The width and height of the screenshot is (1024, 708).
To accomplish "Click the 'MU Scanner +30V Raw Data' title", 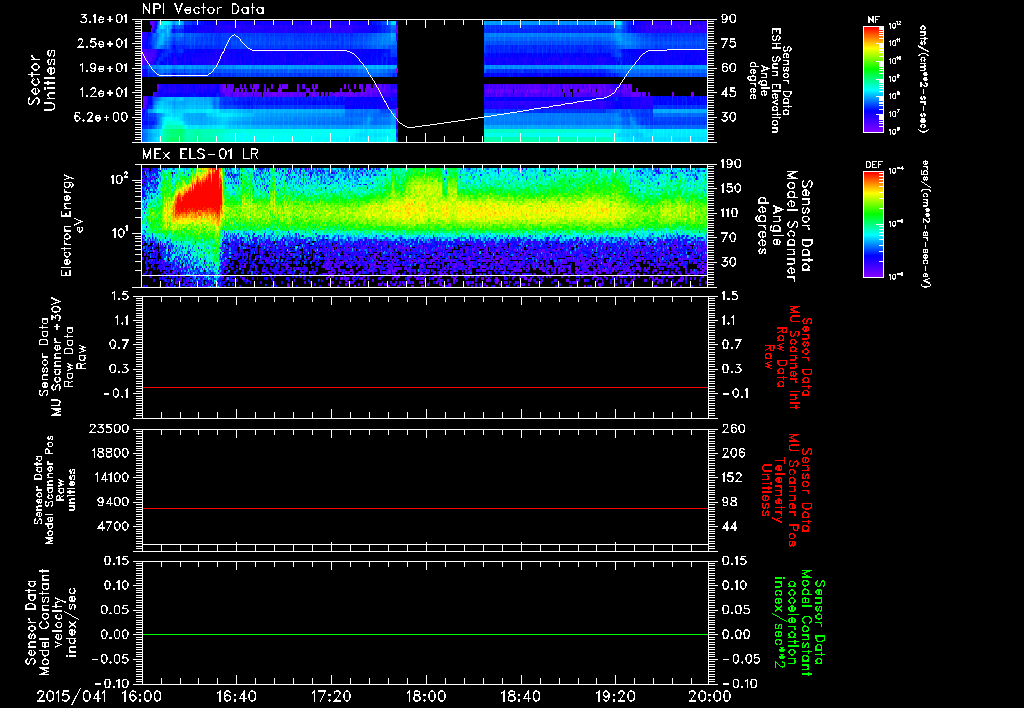I will (x=61, y=357).
